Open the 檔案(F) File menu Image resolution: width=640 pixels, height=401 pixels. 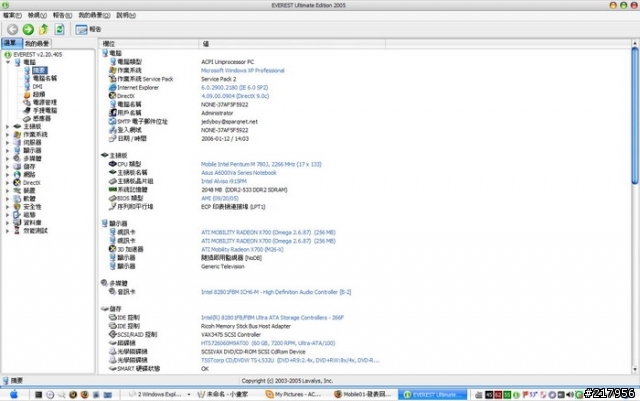12,15
